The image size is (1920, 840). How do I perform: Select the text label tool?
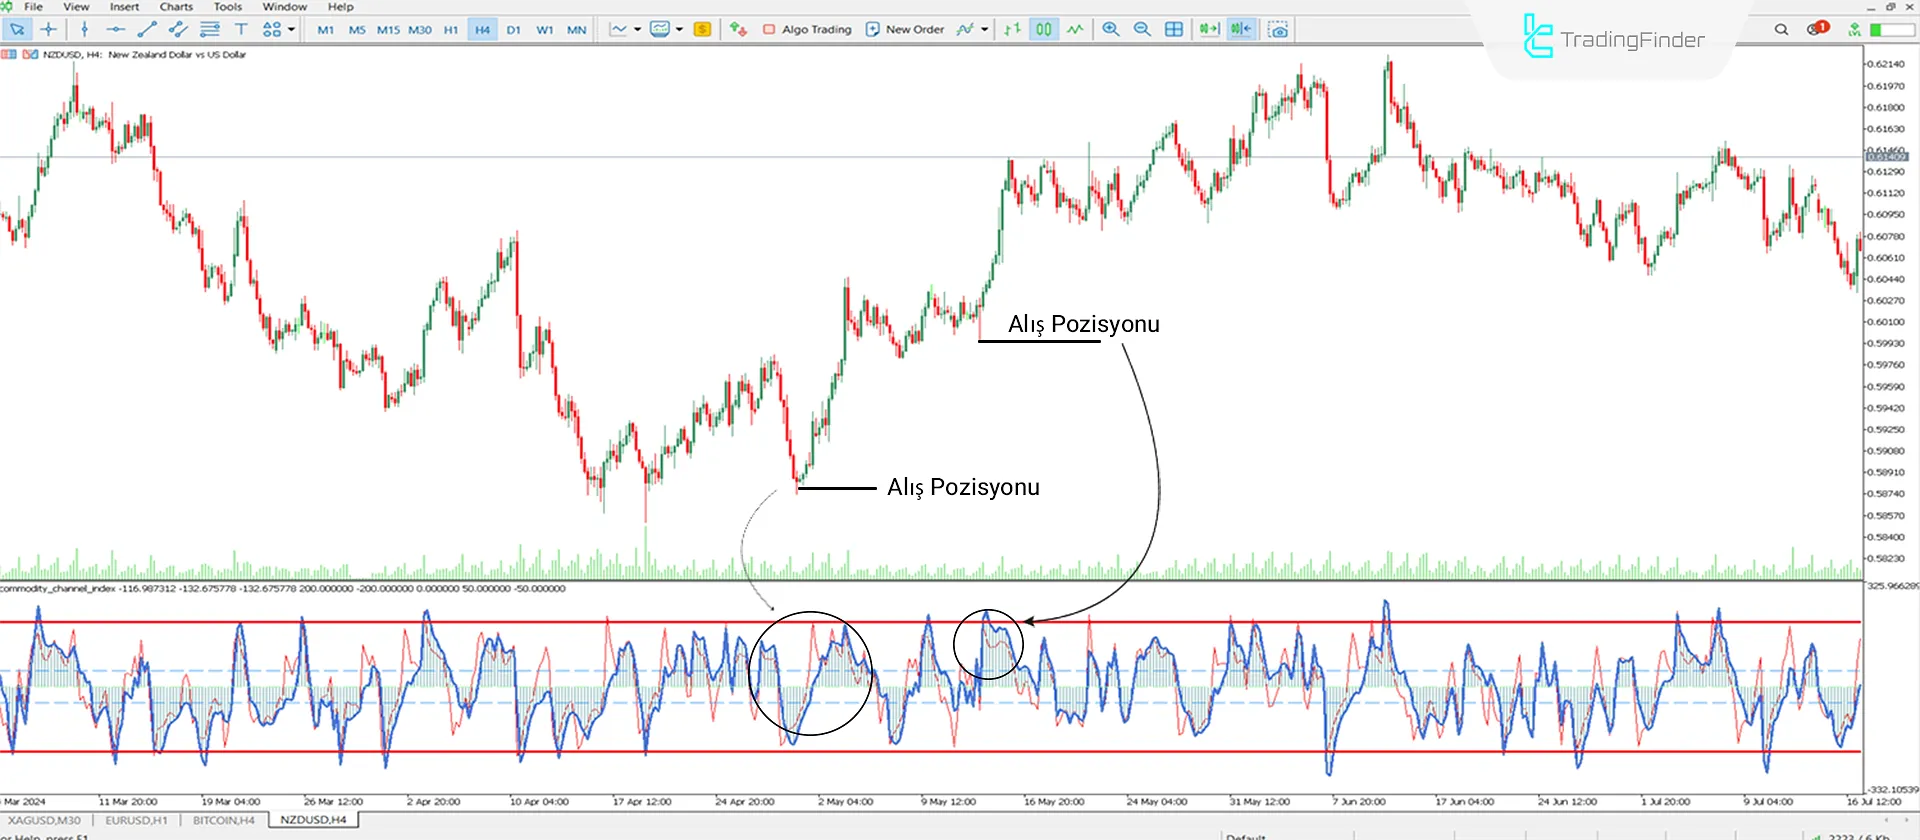pos(241,30)
